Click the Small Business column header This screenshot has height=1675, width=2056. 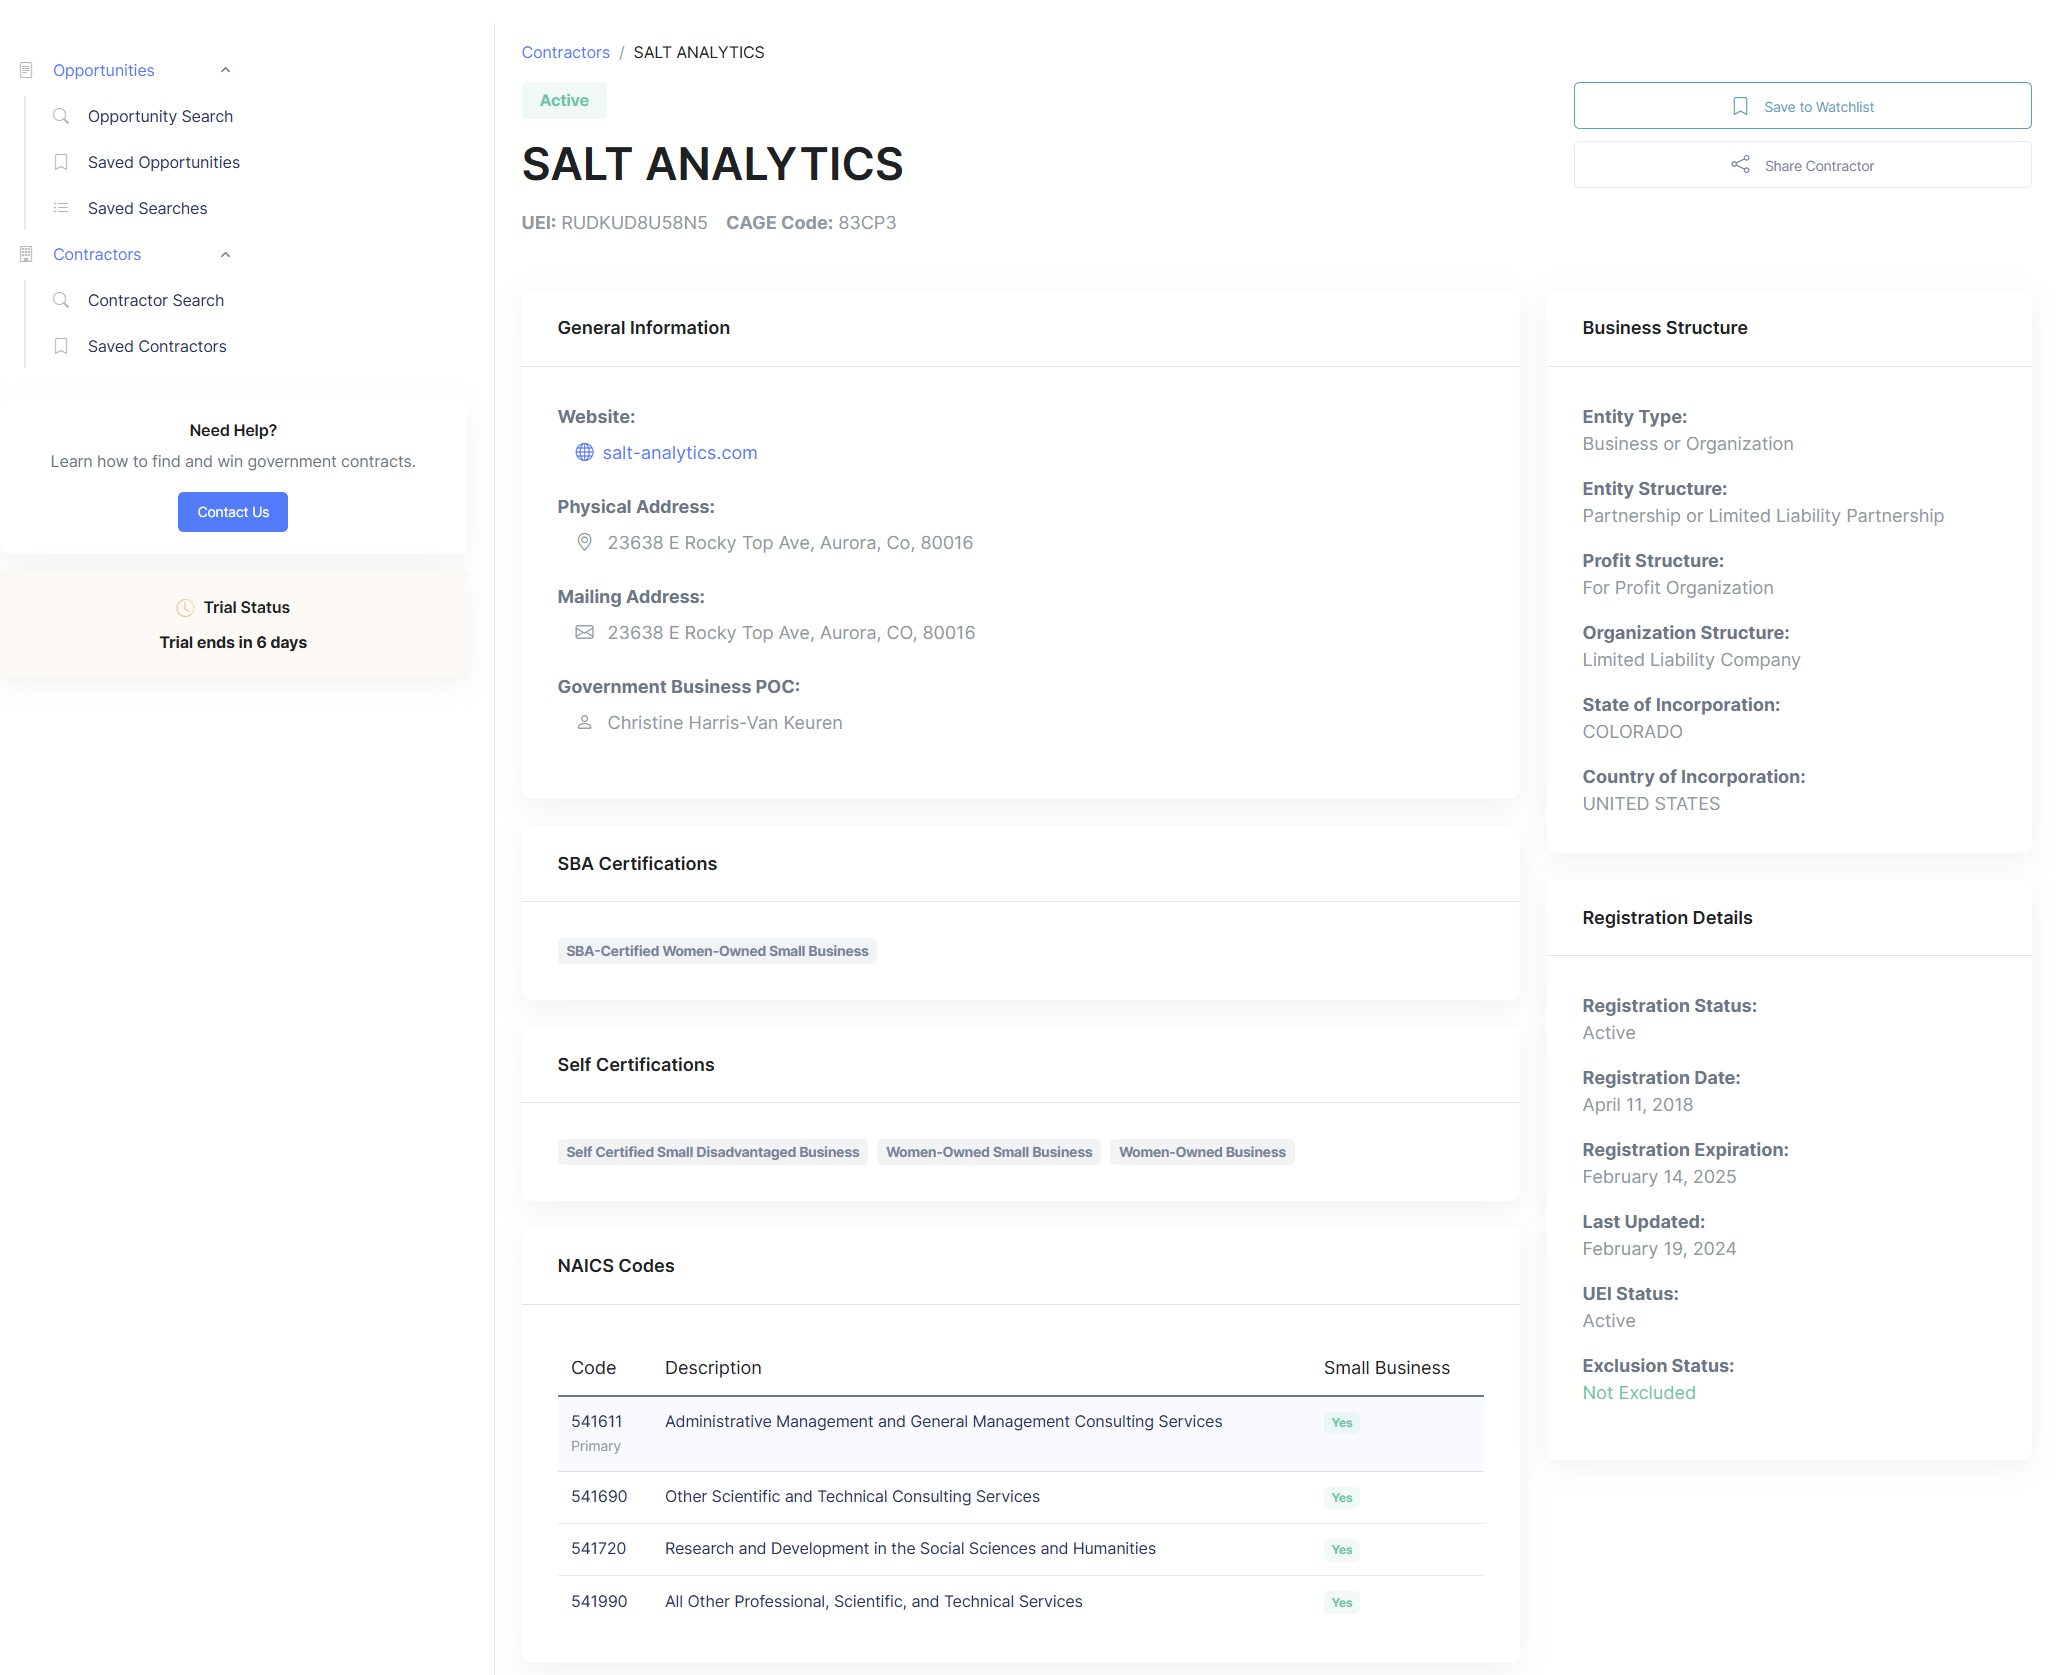(1387, 1368)
